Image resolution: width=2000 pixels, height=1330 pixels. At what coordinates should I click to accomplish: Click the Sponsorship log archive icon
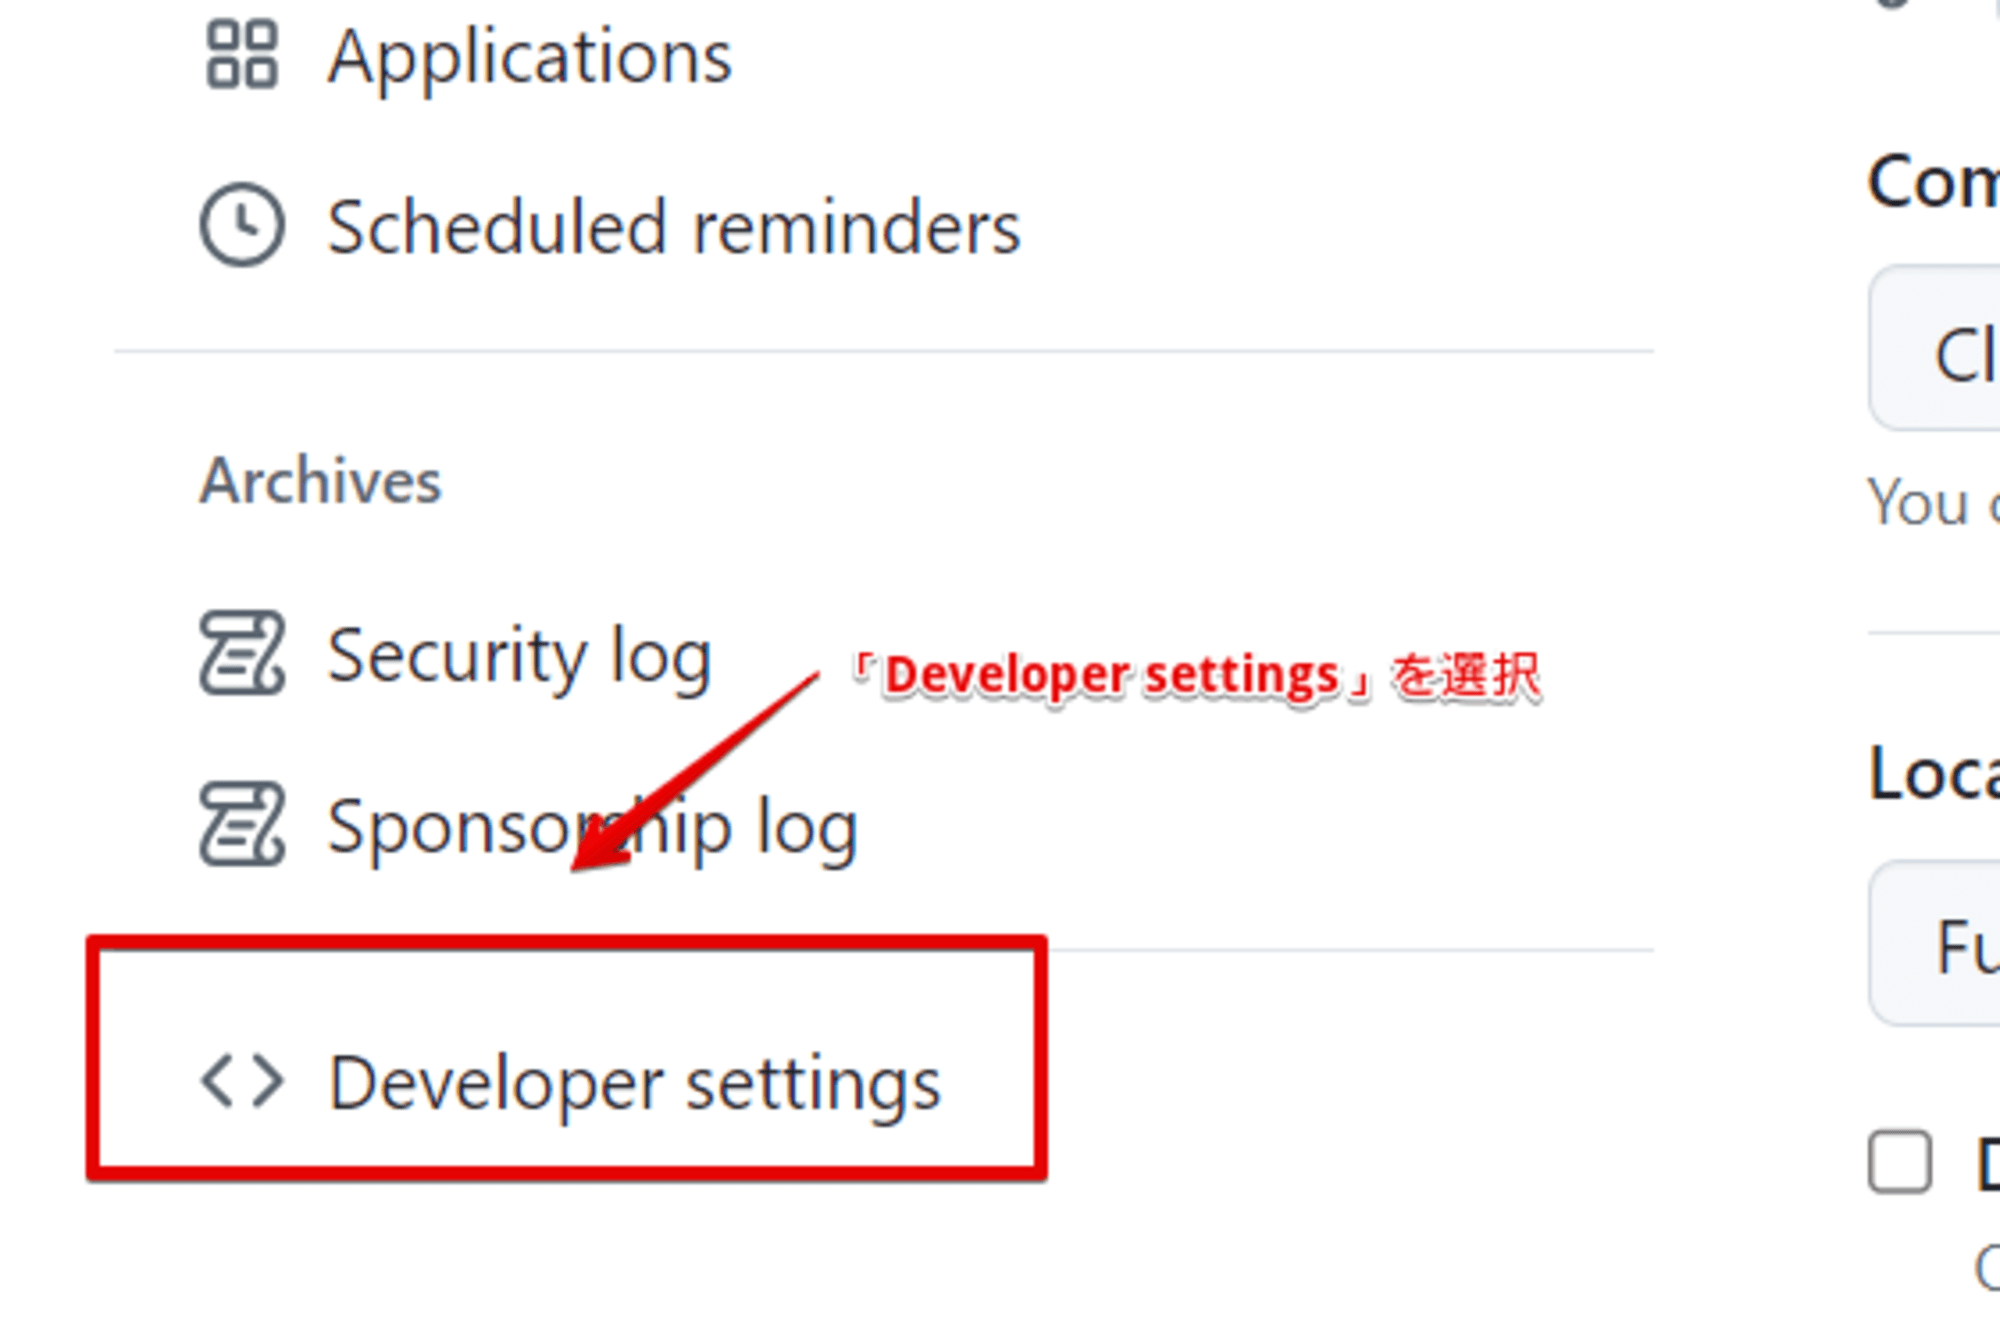pyautogui.click(x=239, y=822)
